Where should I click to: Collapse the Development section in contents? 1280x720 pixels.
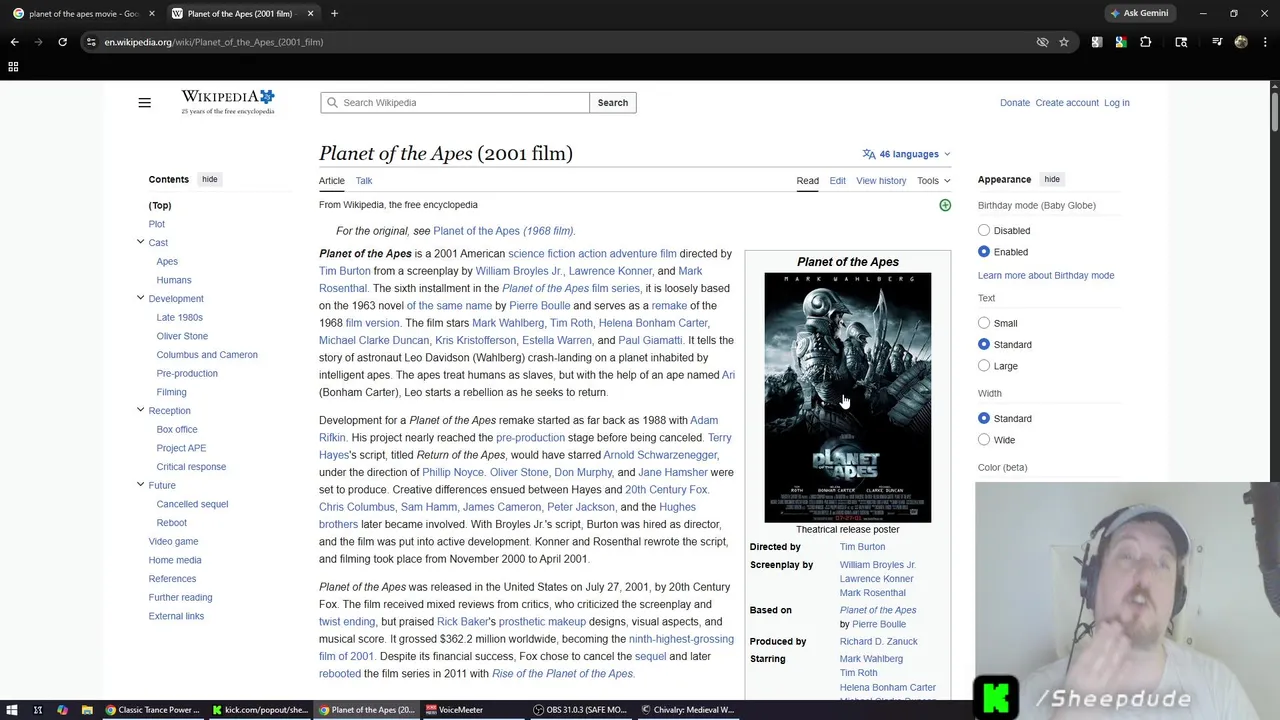point(140,298)
